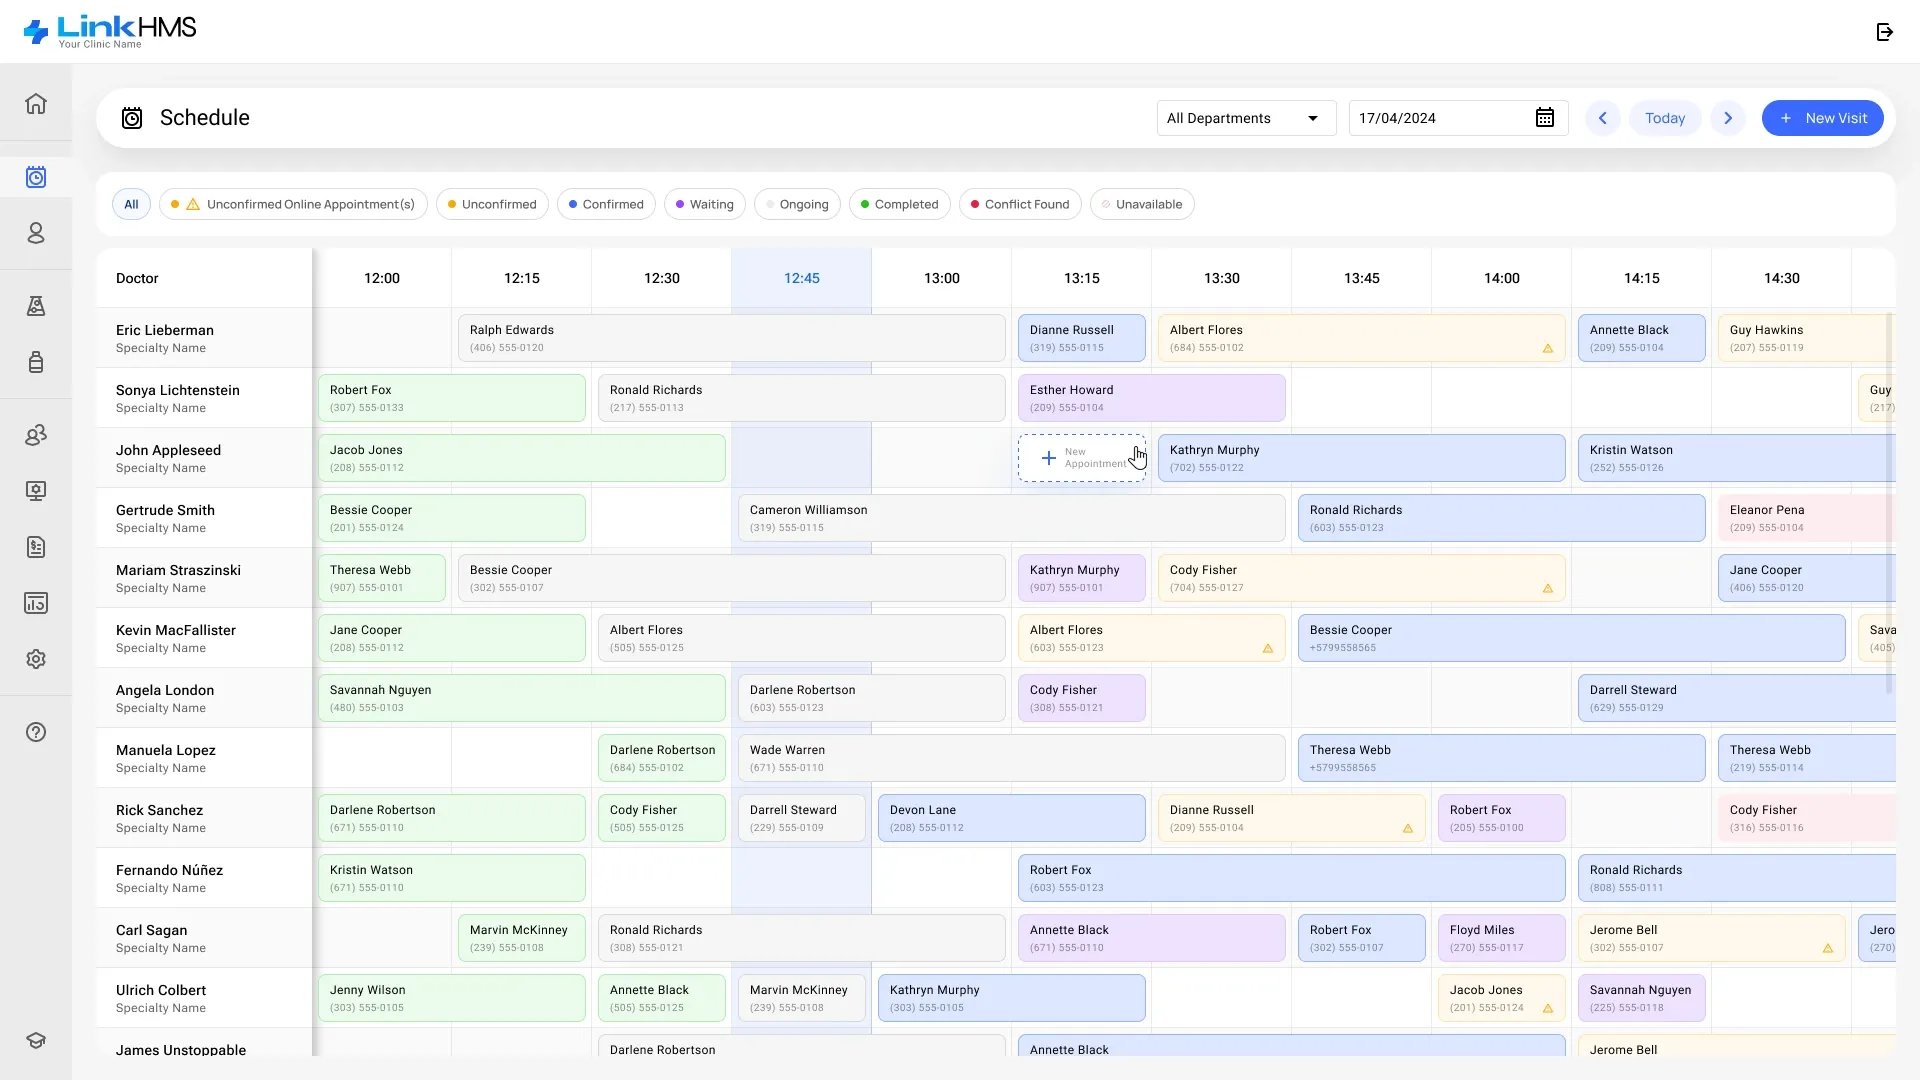1920x1080 pixels.
Task: Go to next day with right arrow
Action: coord(1728,118)
